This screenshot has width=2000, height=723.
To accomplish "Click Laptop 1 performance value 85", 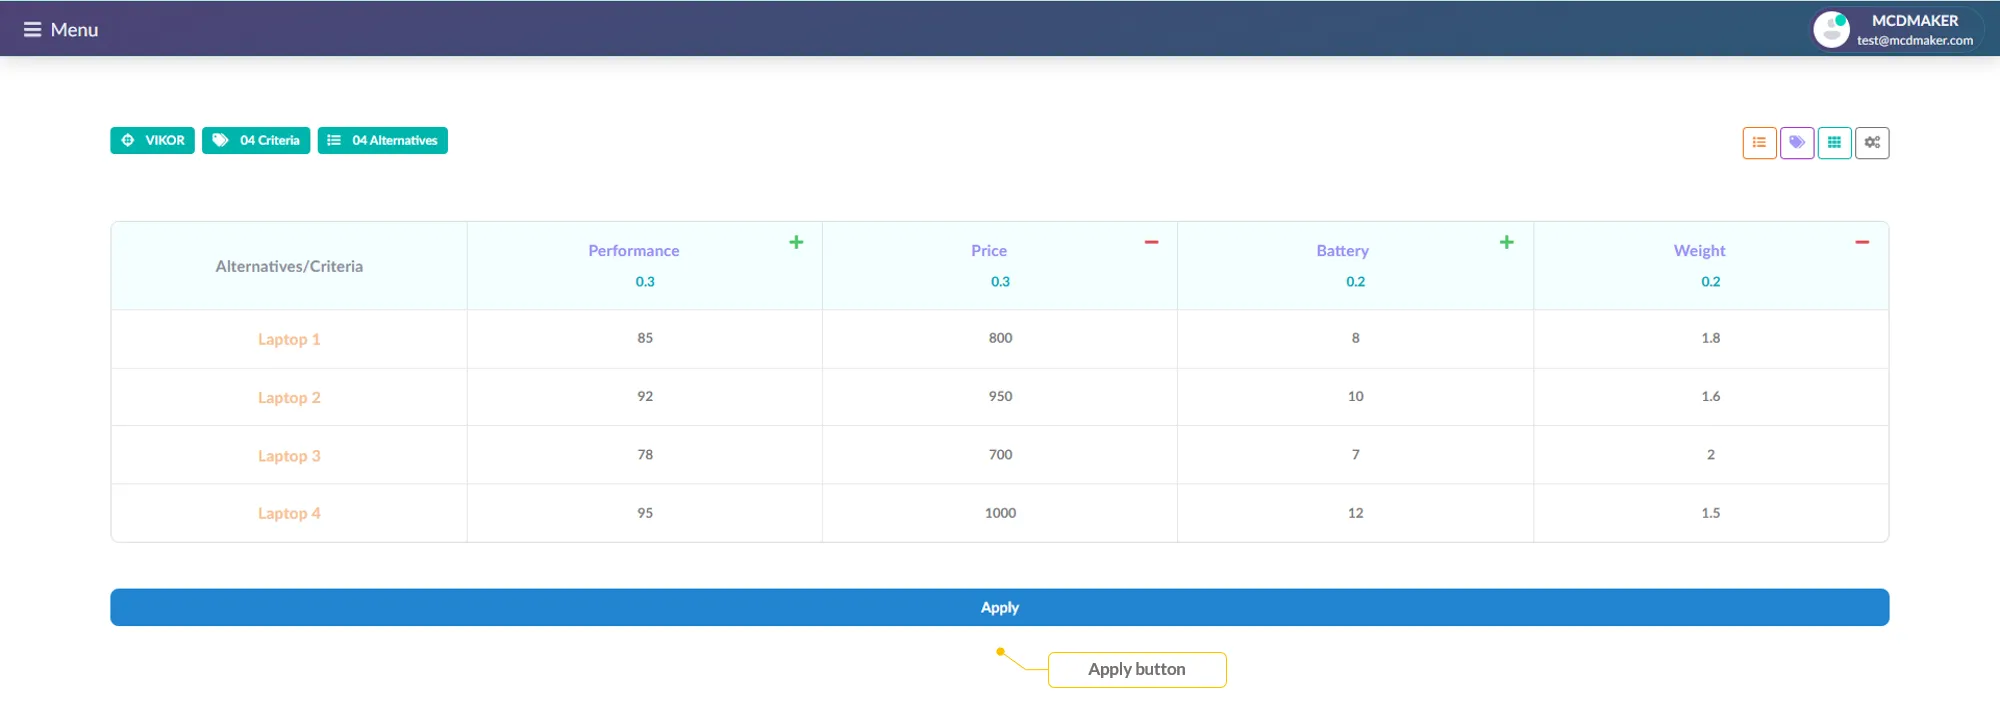I will [x=645, y=338].
